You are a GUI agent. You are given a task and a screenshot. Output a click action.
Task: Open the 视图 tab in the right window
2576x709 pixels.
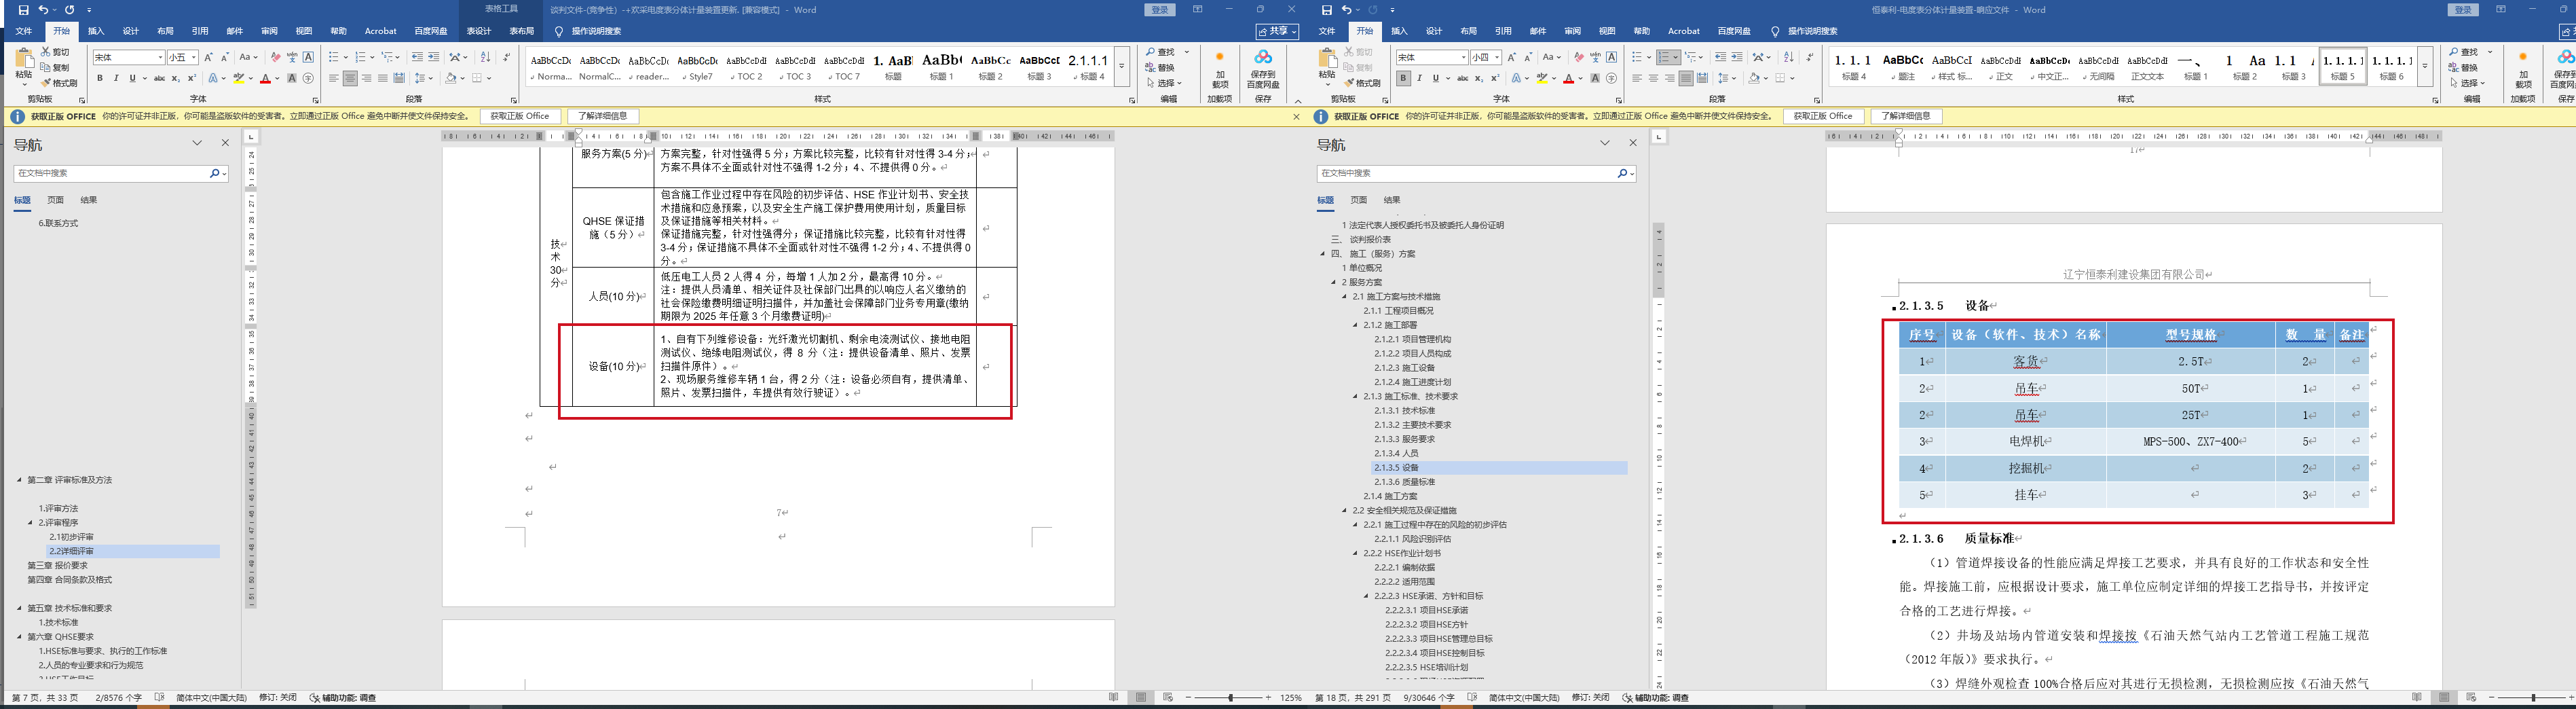(x=1607, y=31)
